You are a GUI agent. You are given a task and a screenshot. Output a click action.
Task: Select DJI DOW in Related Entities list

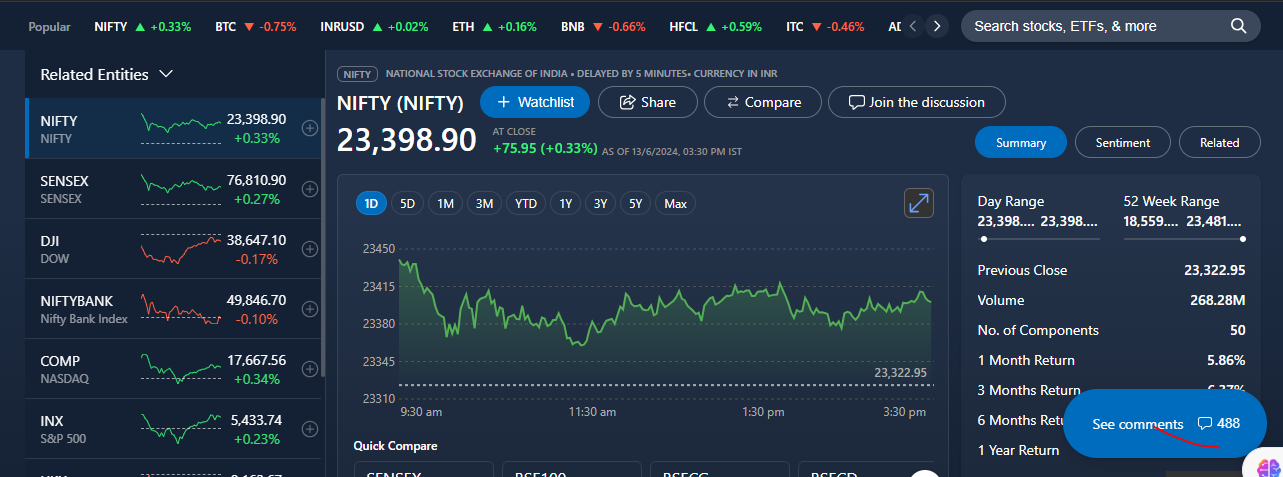click(173, 249)
